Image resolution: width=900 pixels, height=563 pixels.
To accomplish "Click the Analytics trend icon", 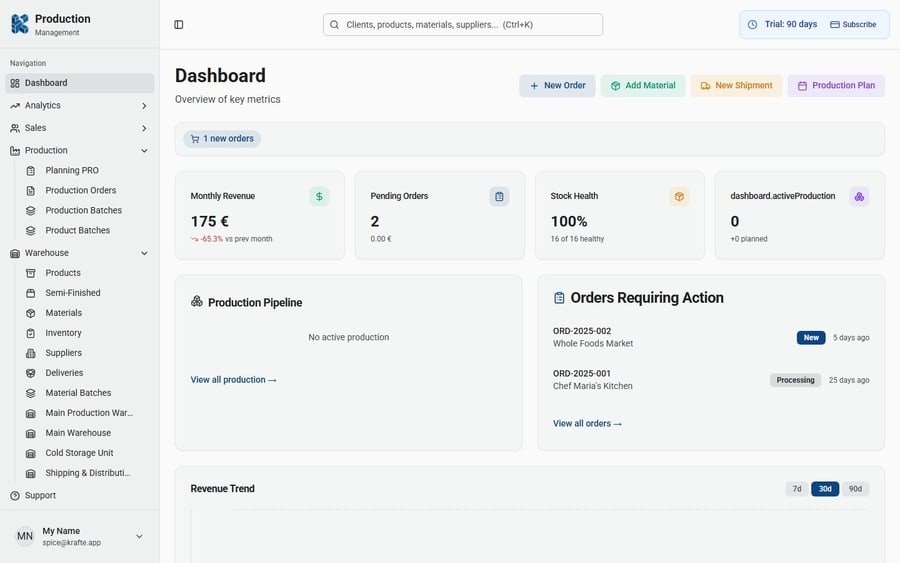I will (15, 106).
